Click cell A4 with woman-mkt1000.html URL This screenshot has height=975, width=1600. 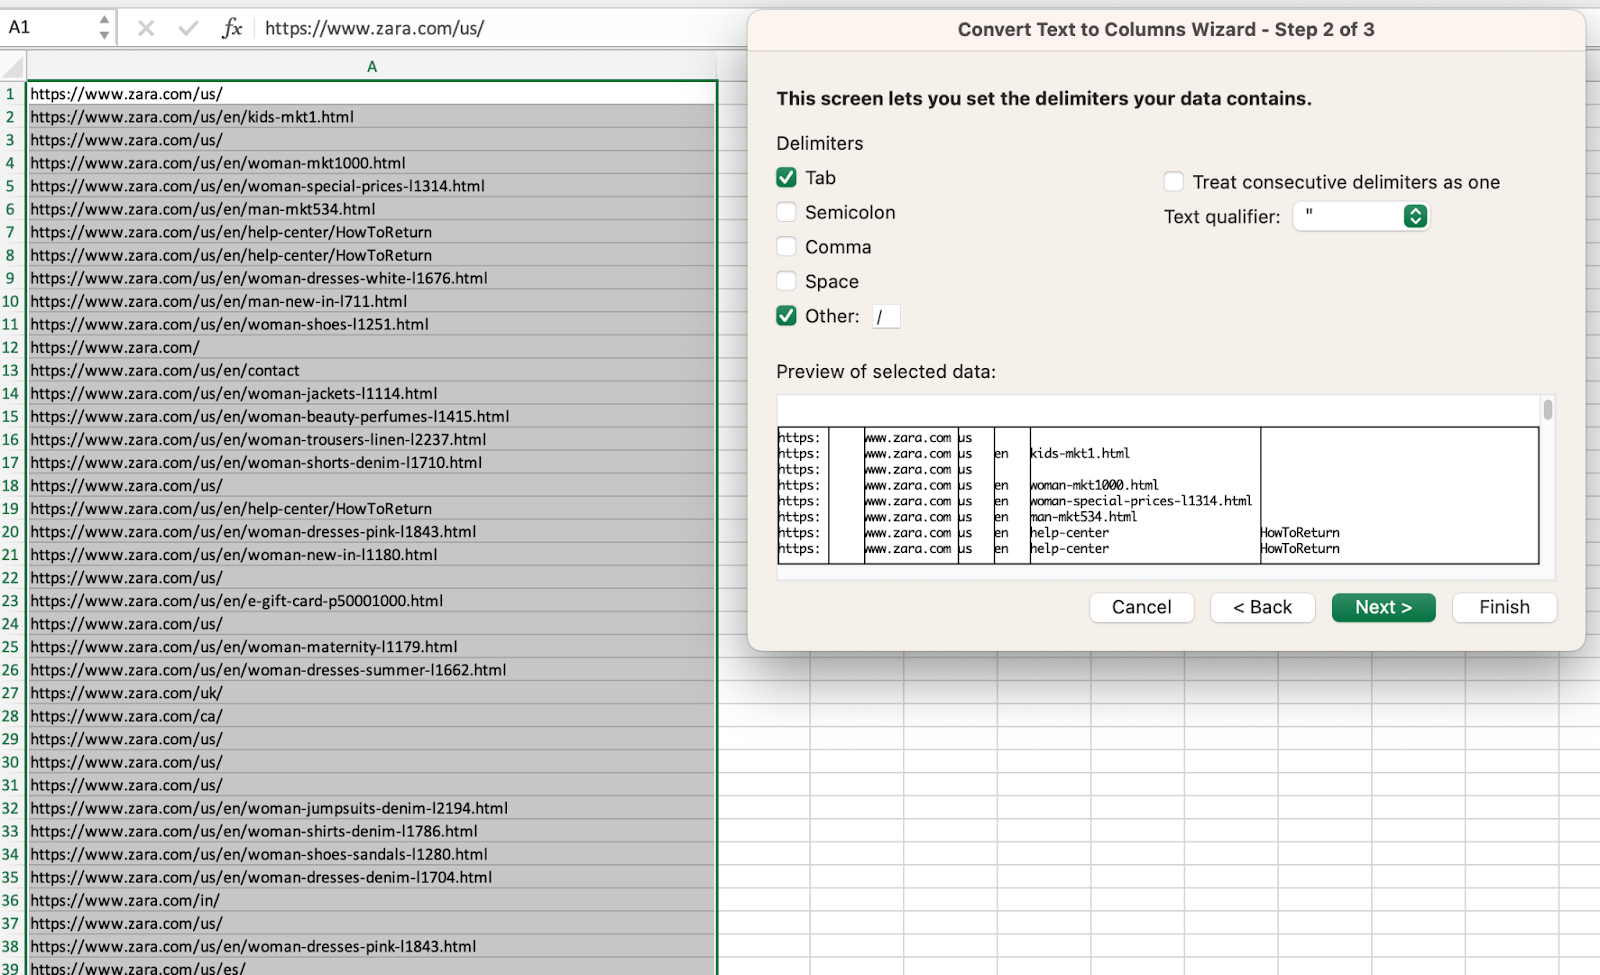(372, 163)
